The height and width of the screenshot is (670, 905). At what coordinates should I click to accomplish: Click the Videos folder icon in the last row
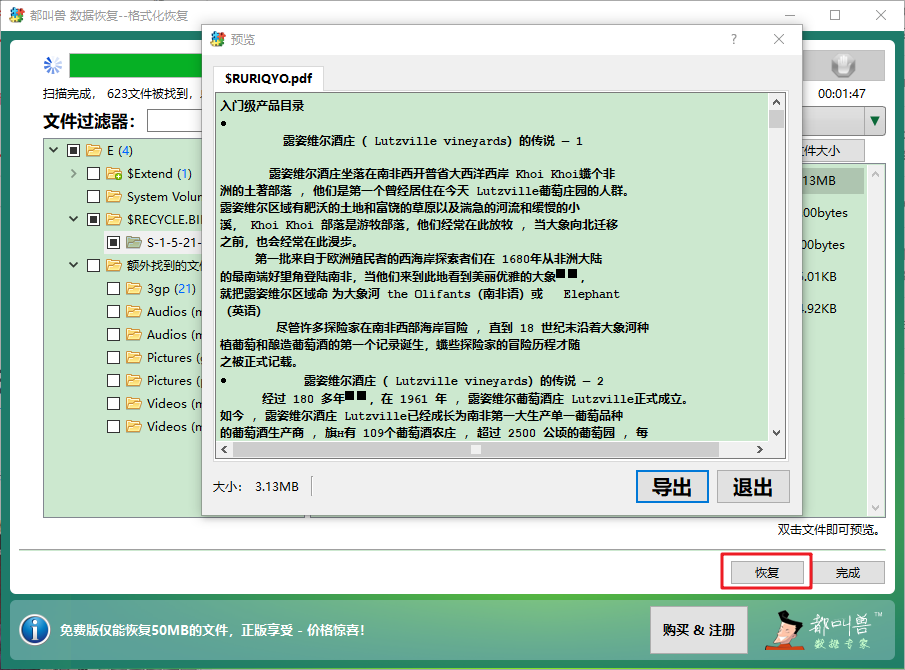click(x=134, y=426)
